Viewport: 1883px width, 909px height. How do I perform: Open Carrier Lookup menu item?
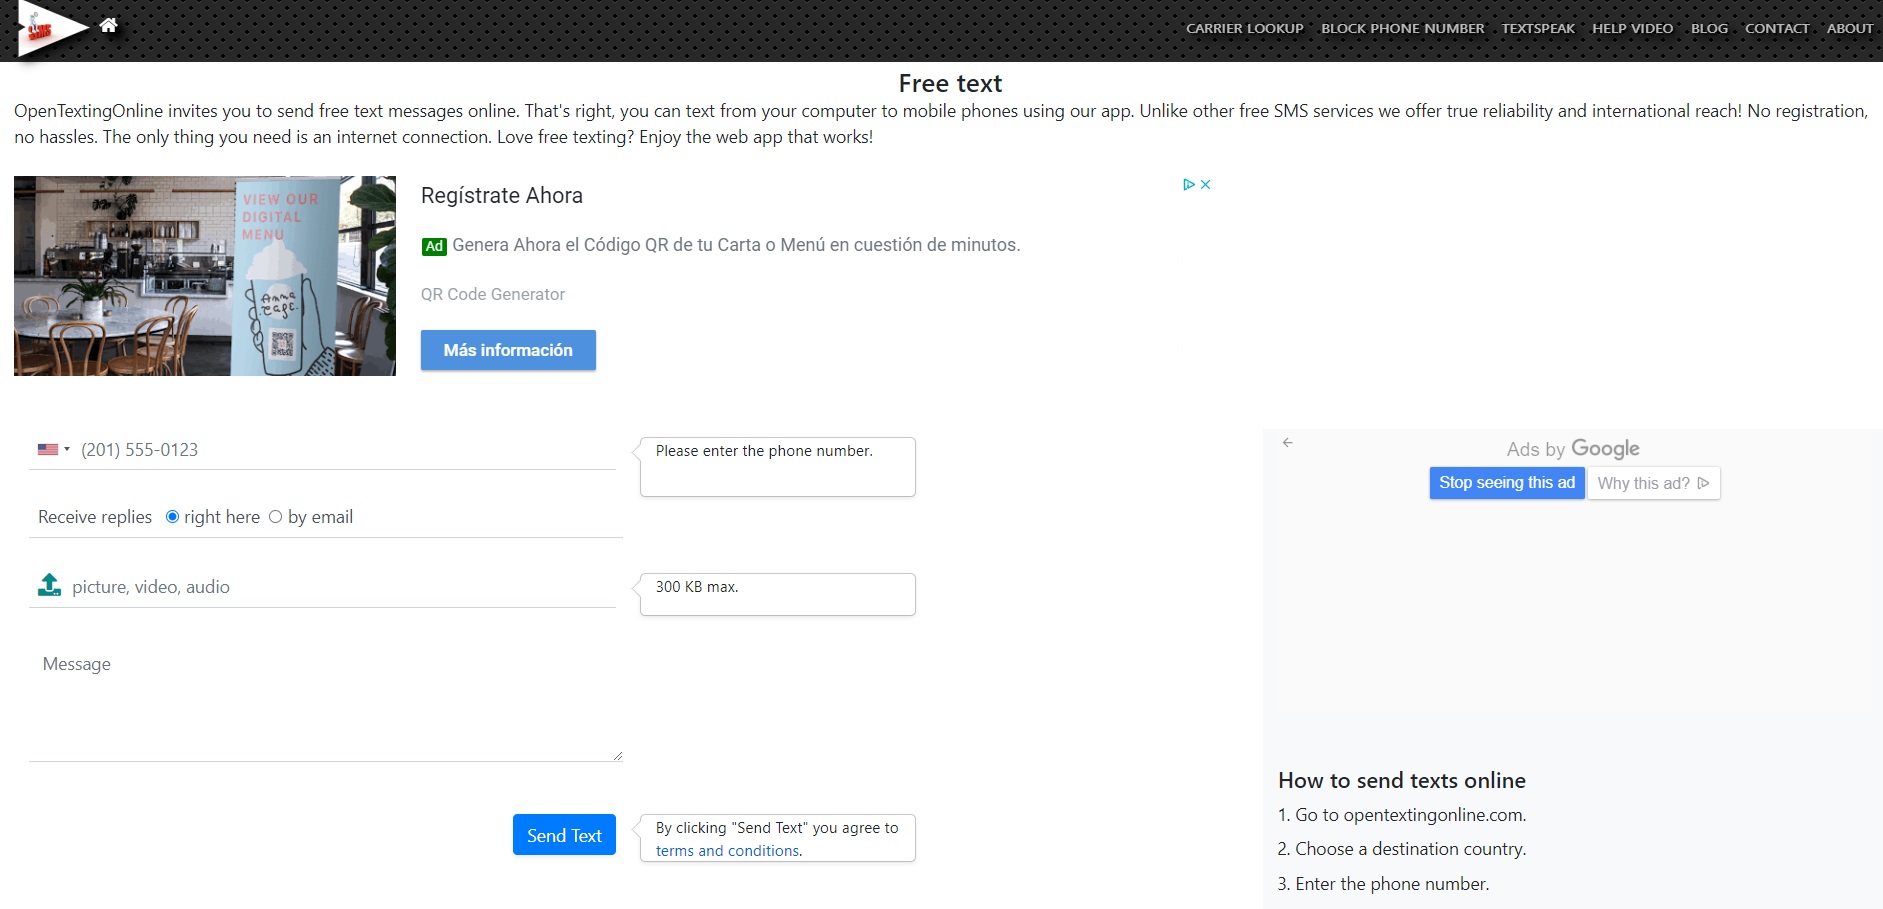click(1244, 29)
